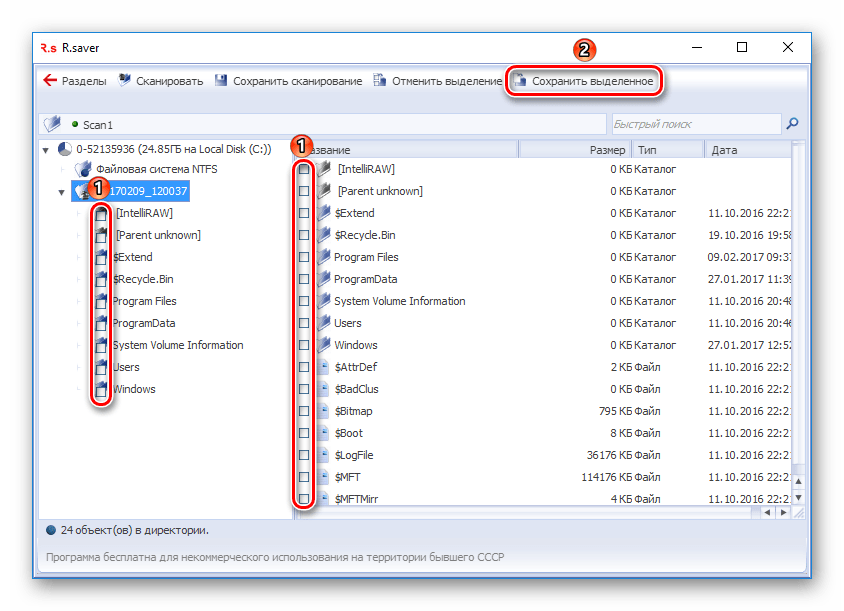Select Windows folder in the left tree
The width and height of the screenshot is (844, 611).
point(135,389)
